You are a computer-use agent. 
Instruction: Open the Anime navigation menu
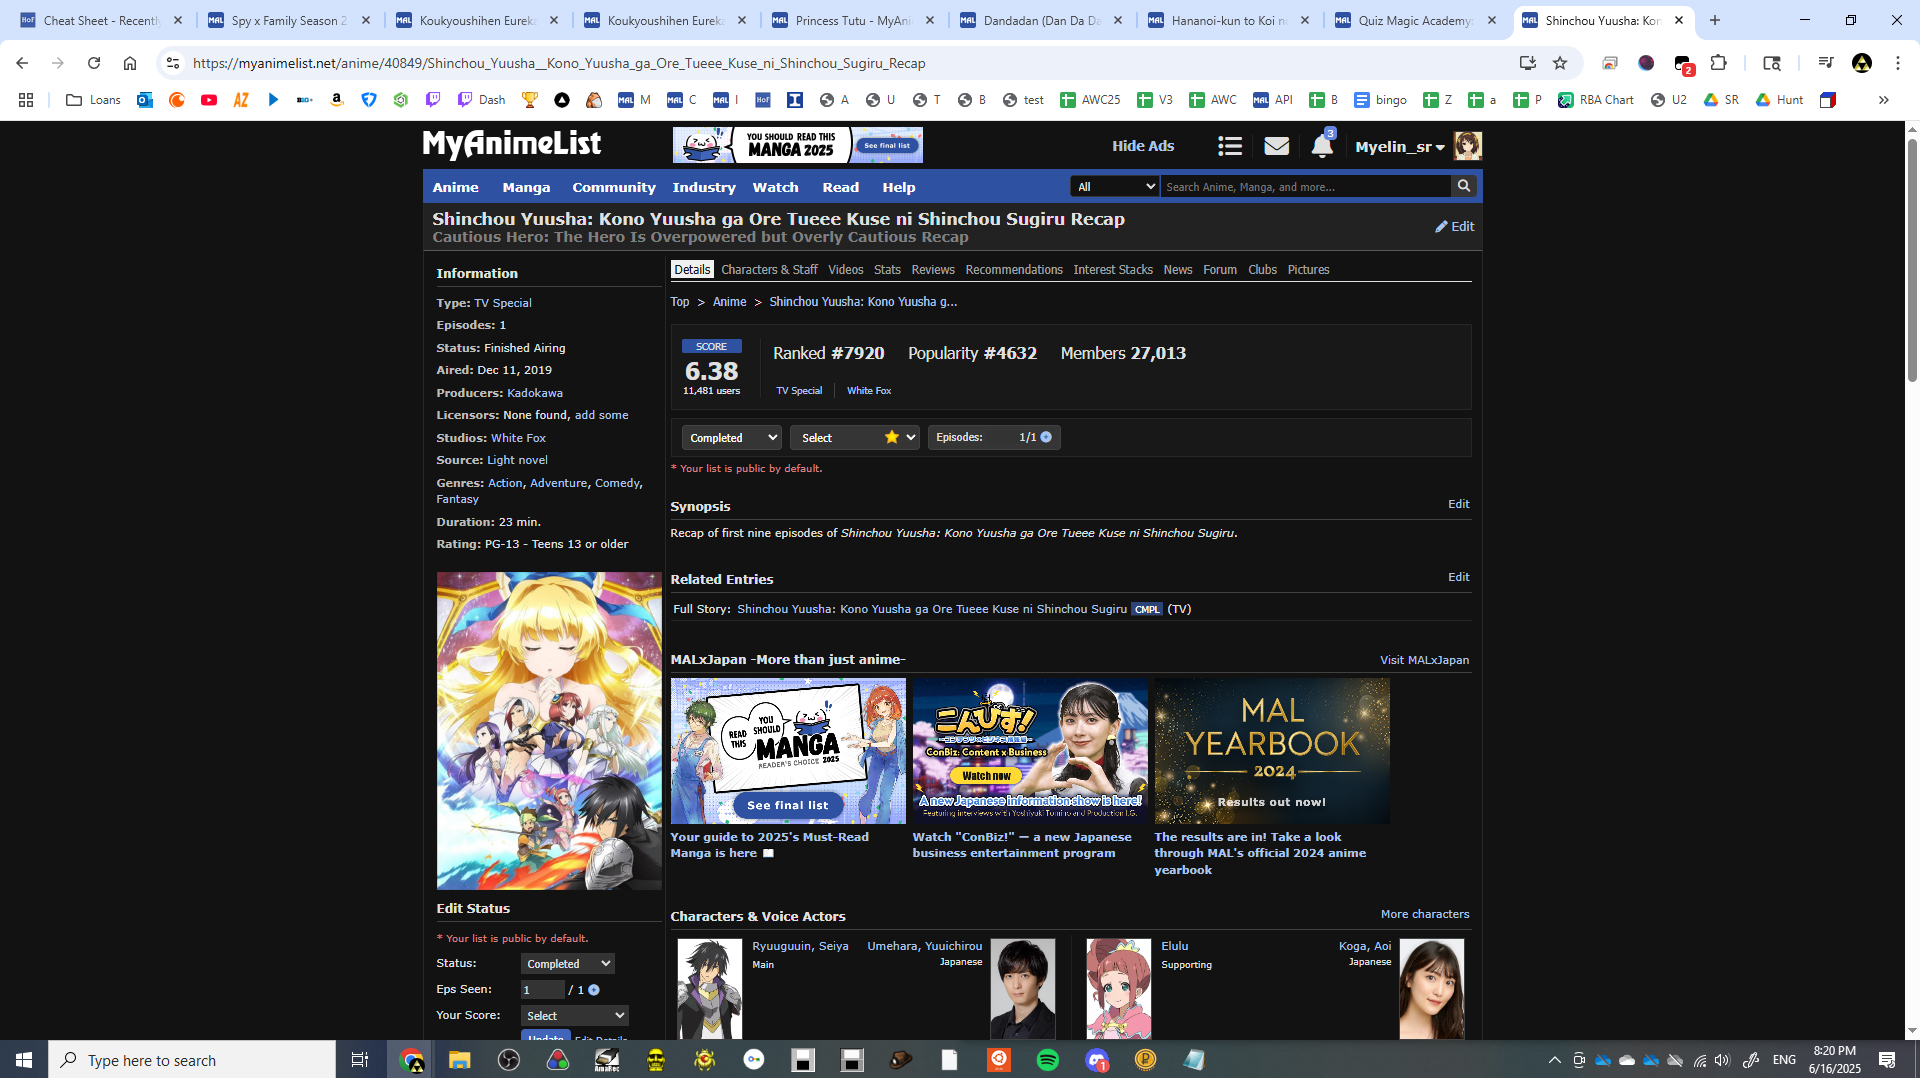point(456,187)
